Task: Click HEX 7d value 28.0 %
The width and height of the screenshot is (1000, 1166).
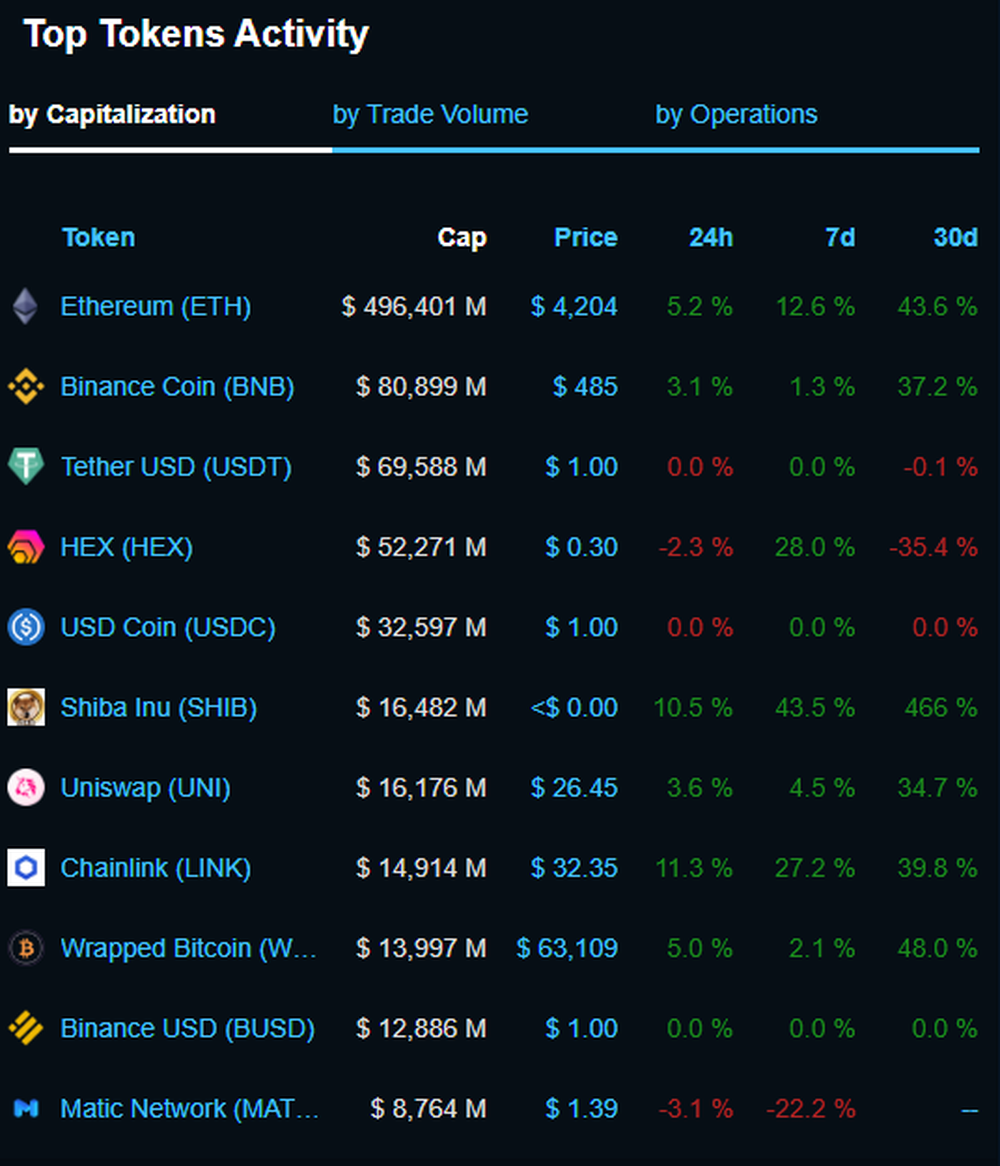Action: (815, 547)
